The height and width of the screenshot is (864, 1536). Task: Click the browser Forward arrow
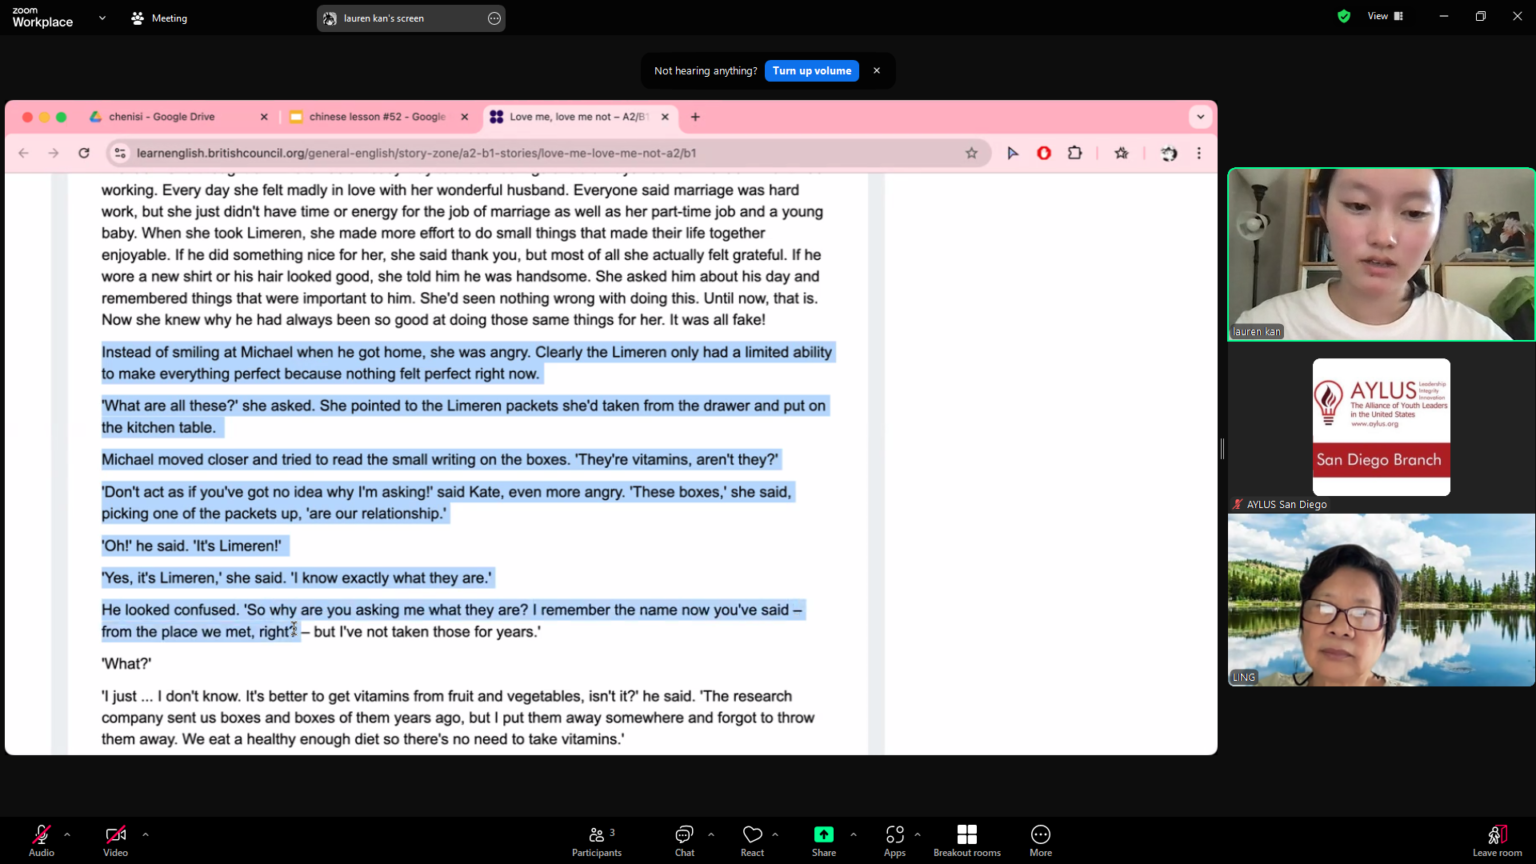(54, 153)
